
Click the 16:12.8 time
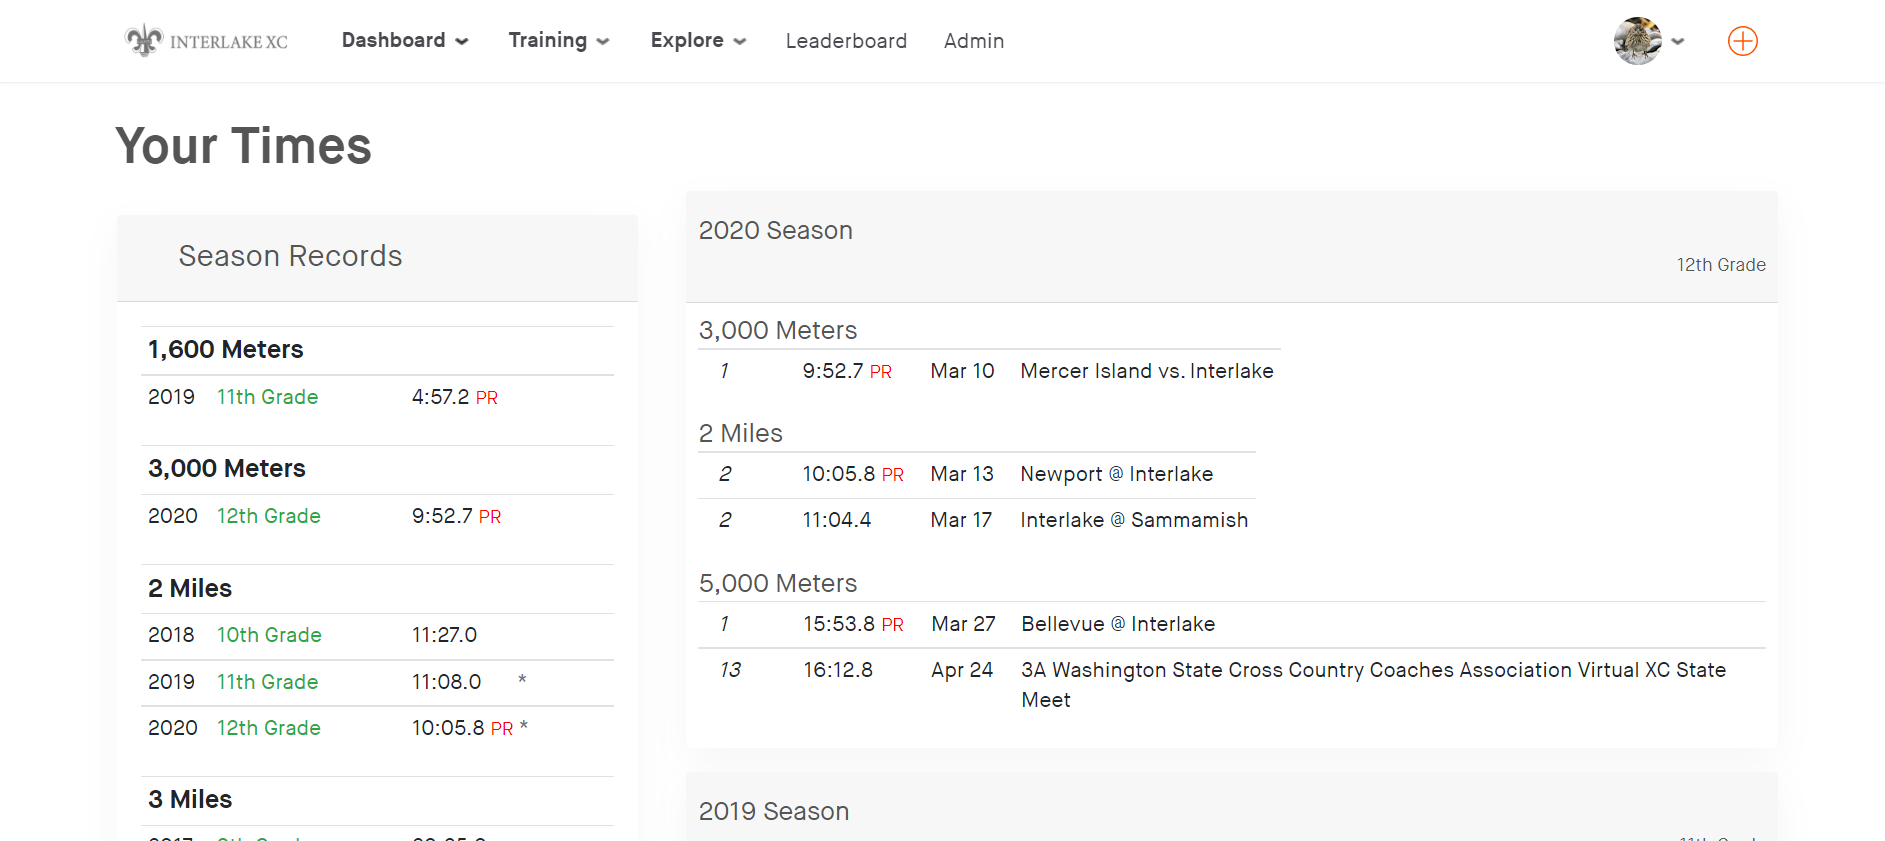point(838,670)
